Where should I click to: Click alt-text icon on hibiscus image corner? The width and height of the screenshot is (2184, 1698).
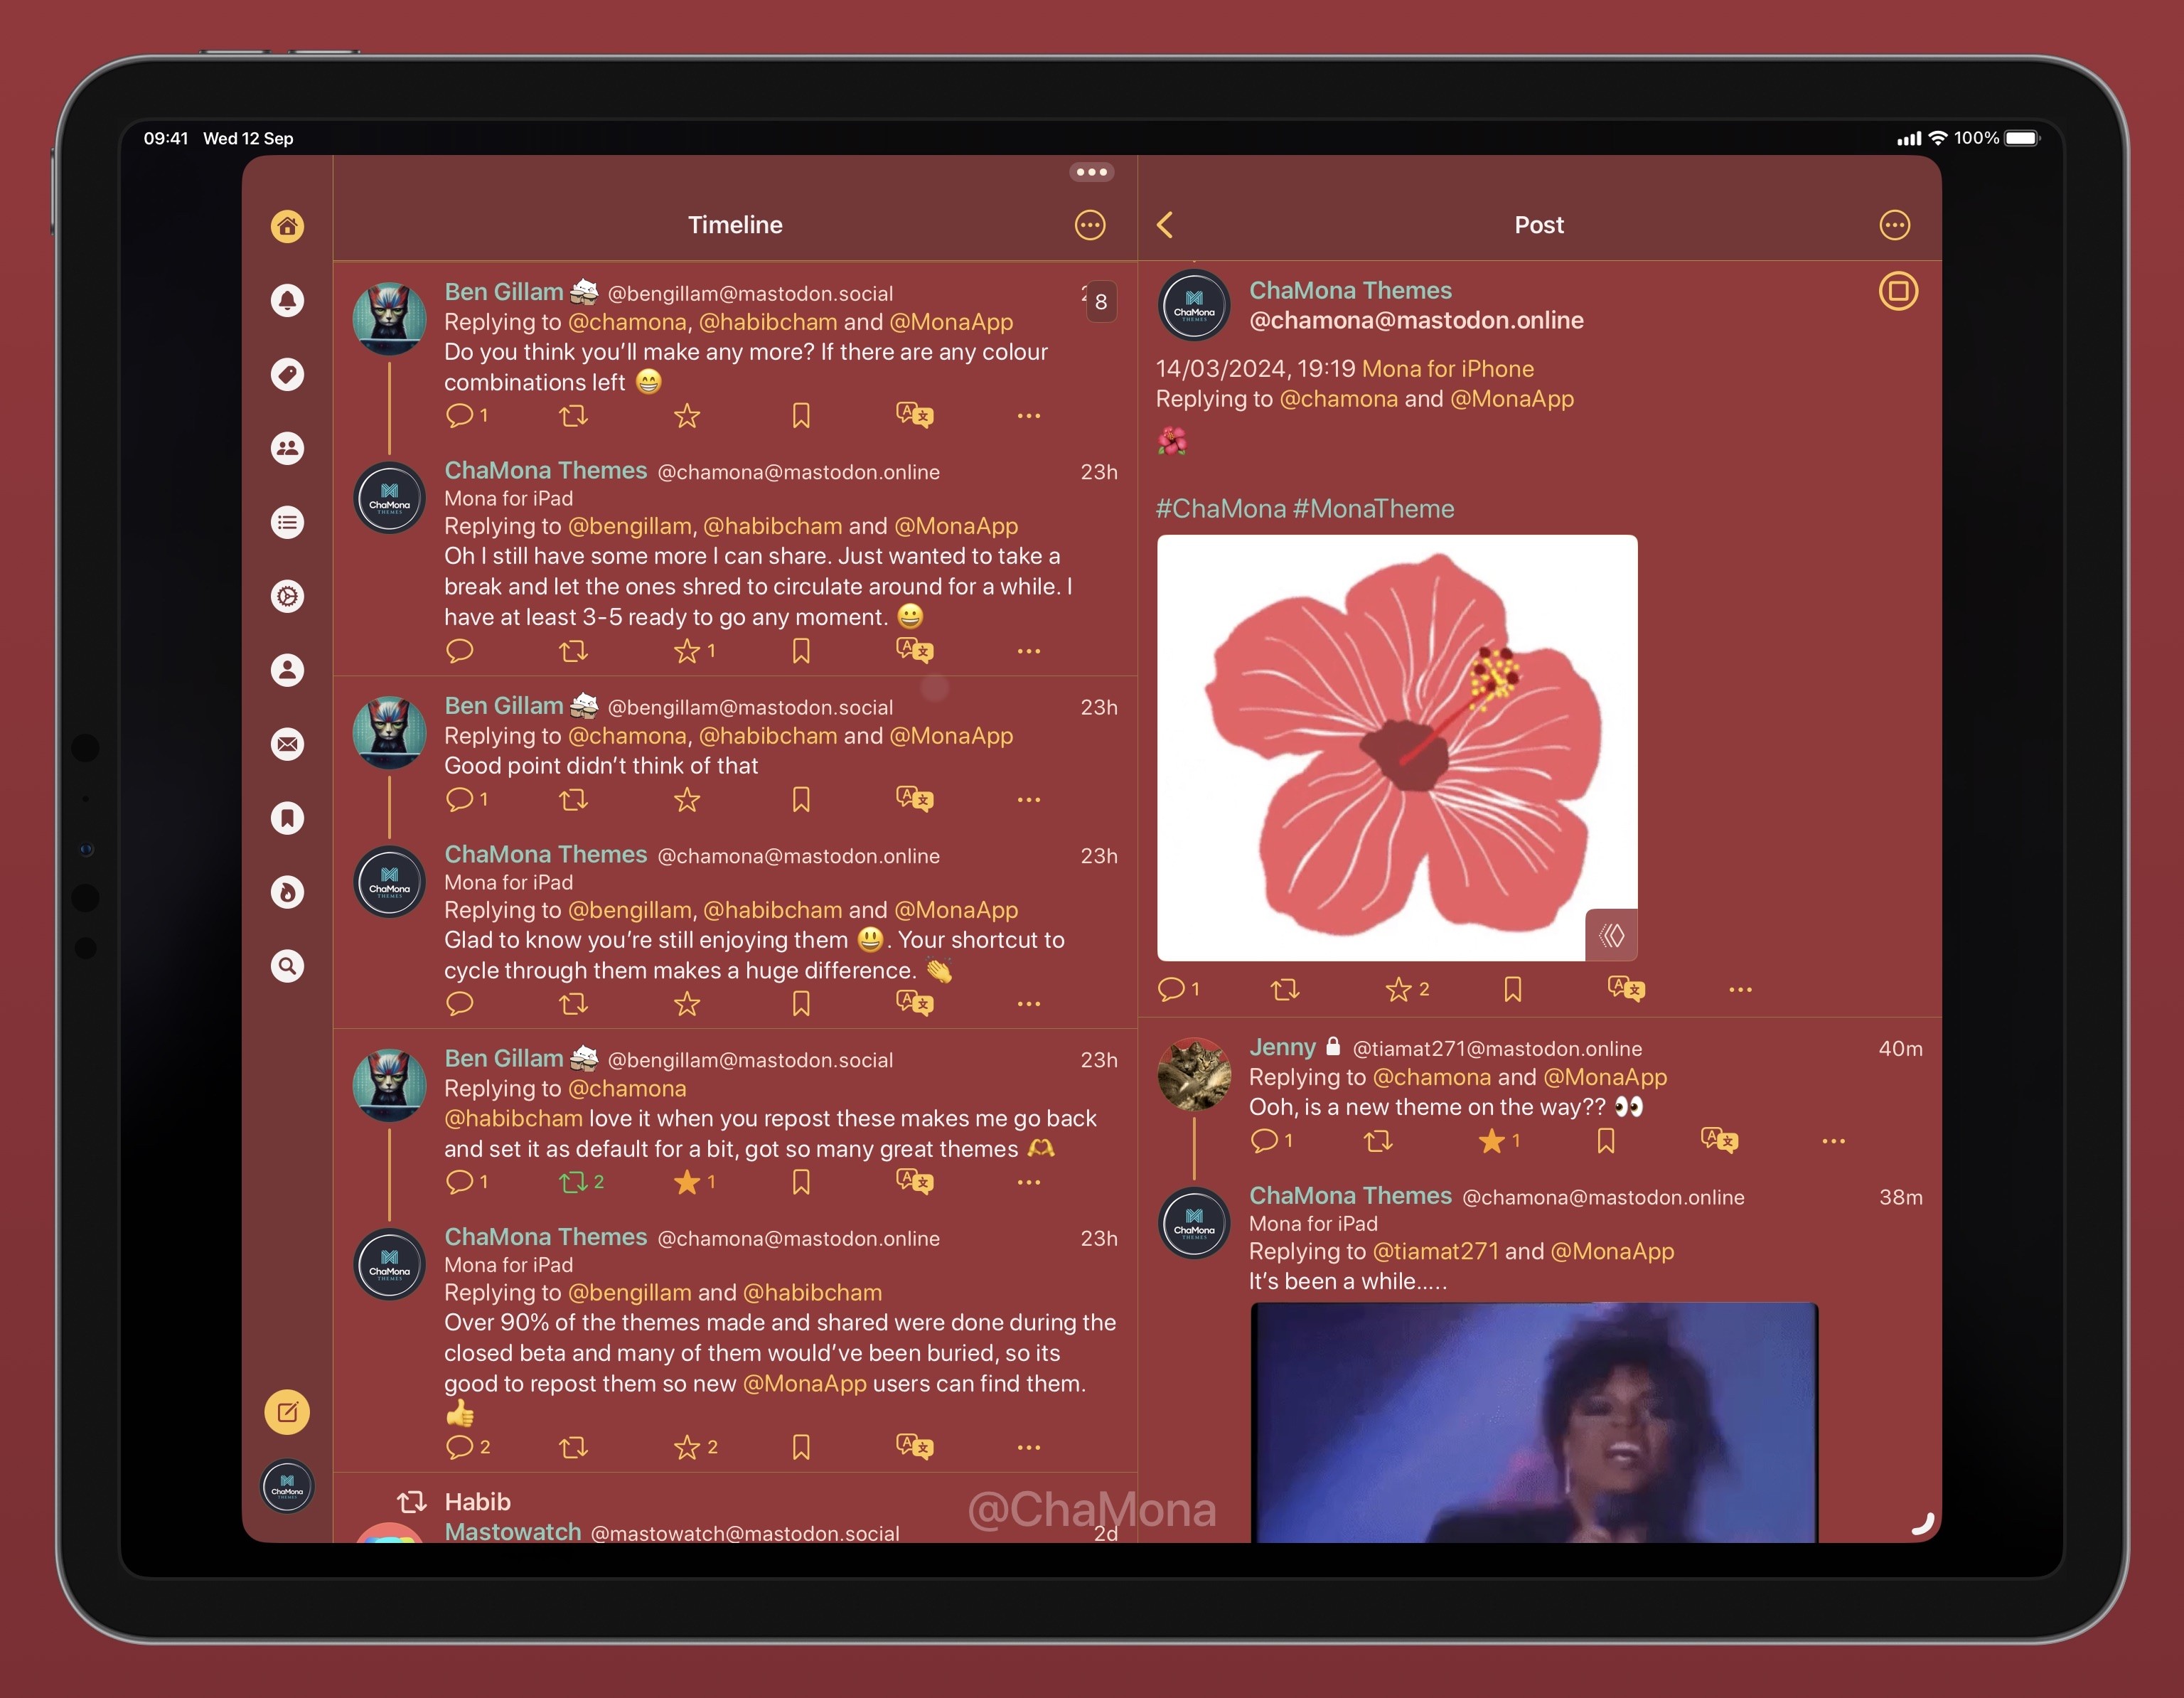click(1611, 935)
